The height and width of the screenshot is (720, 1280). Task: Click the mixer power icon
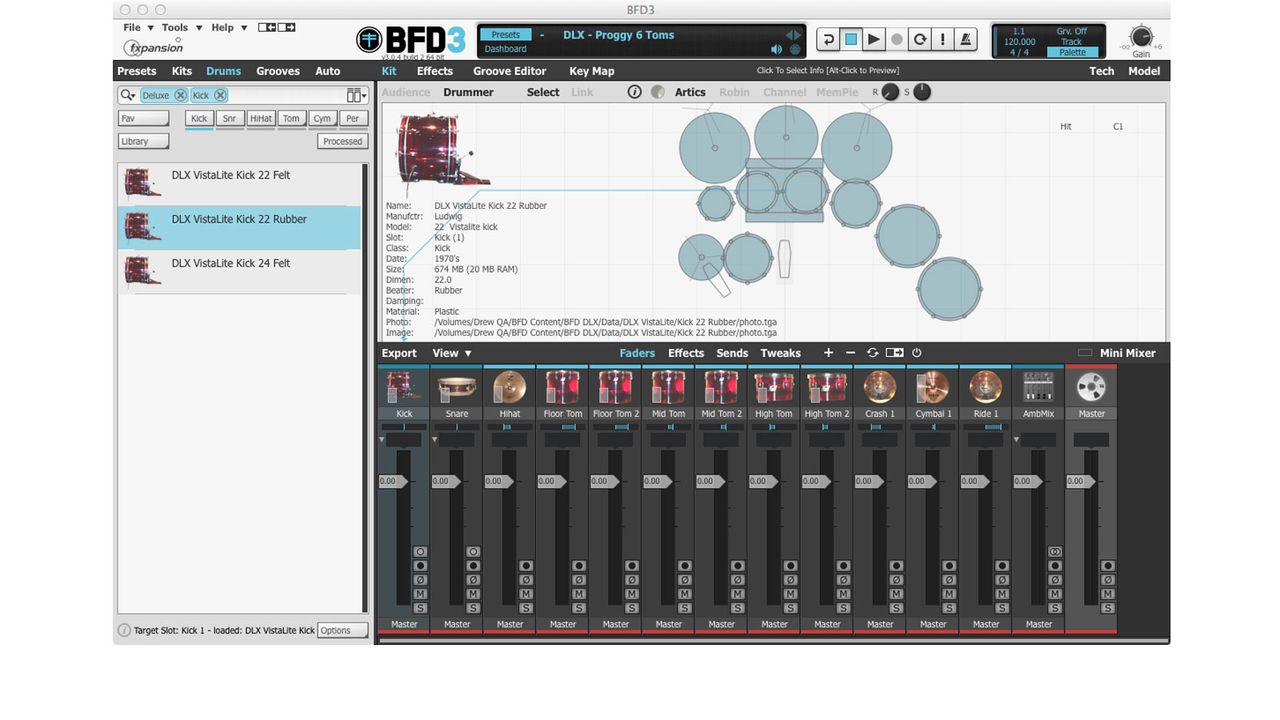[917, 353]
